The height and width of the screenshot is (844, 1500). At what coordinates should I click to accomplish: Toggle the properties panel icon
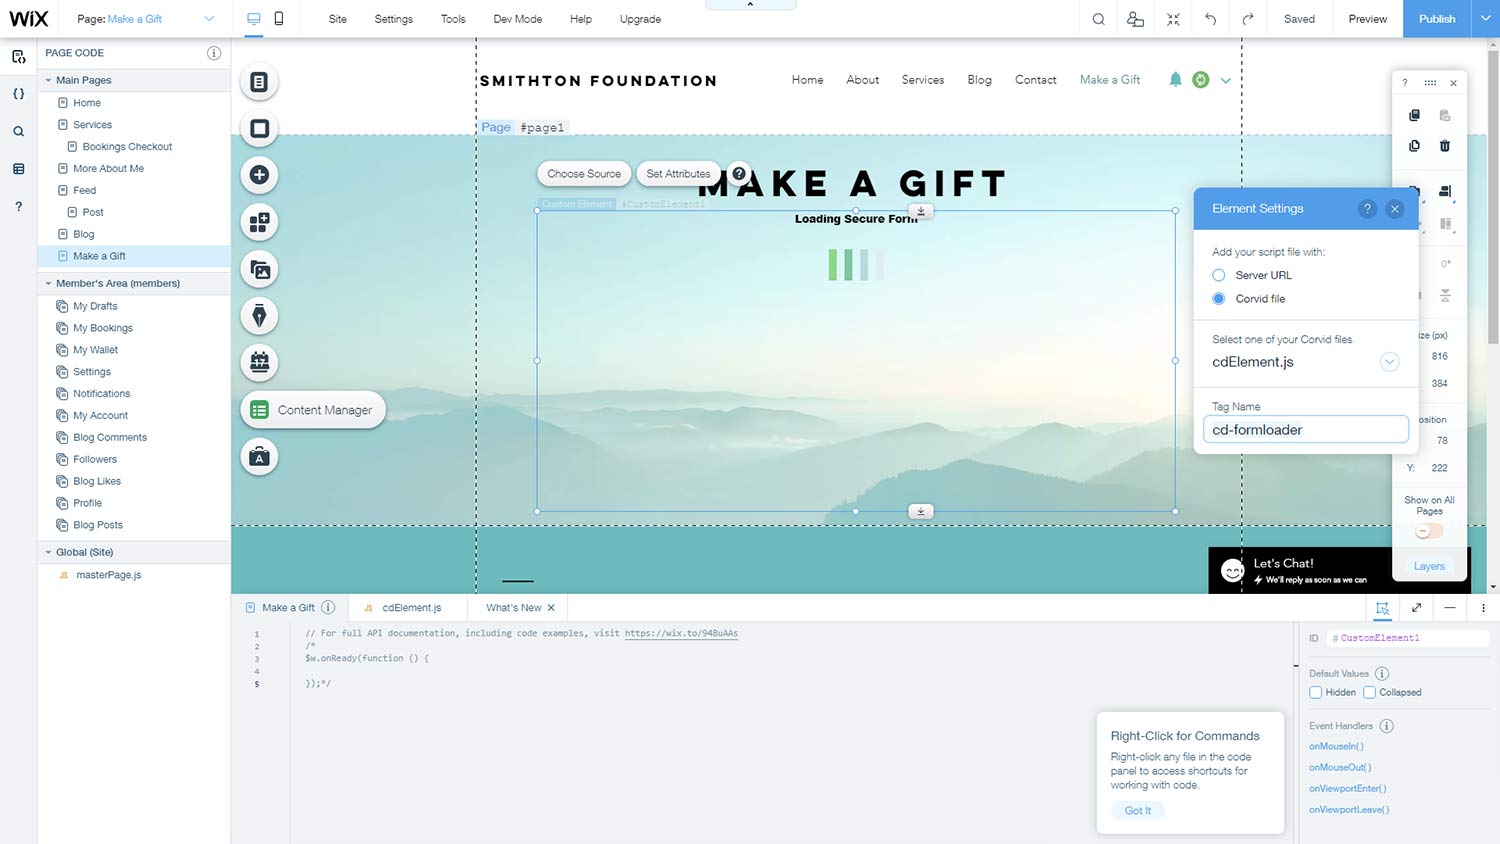[1382, 607]
